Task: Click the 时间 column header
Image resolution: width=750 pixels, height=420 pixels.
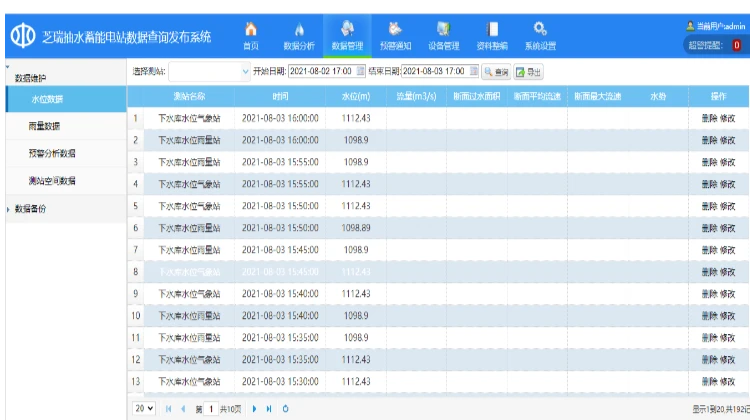Action: [280, 97]
